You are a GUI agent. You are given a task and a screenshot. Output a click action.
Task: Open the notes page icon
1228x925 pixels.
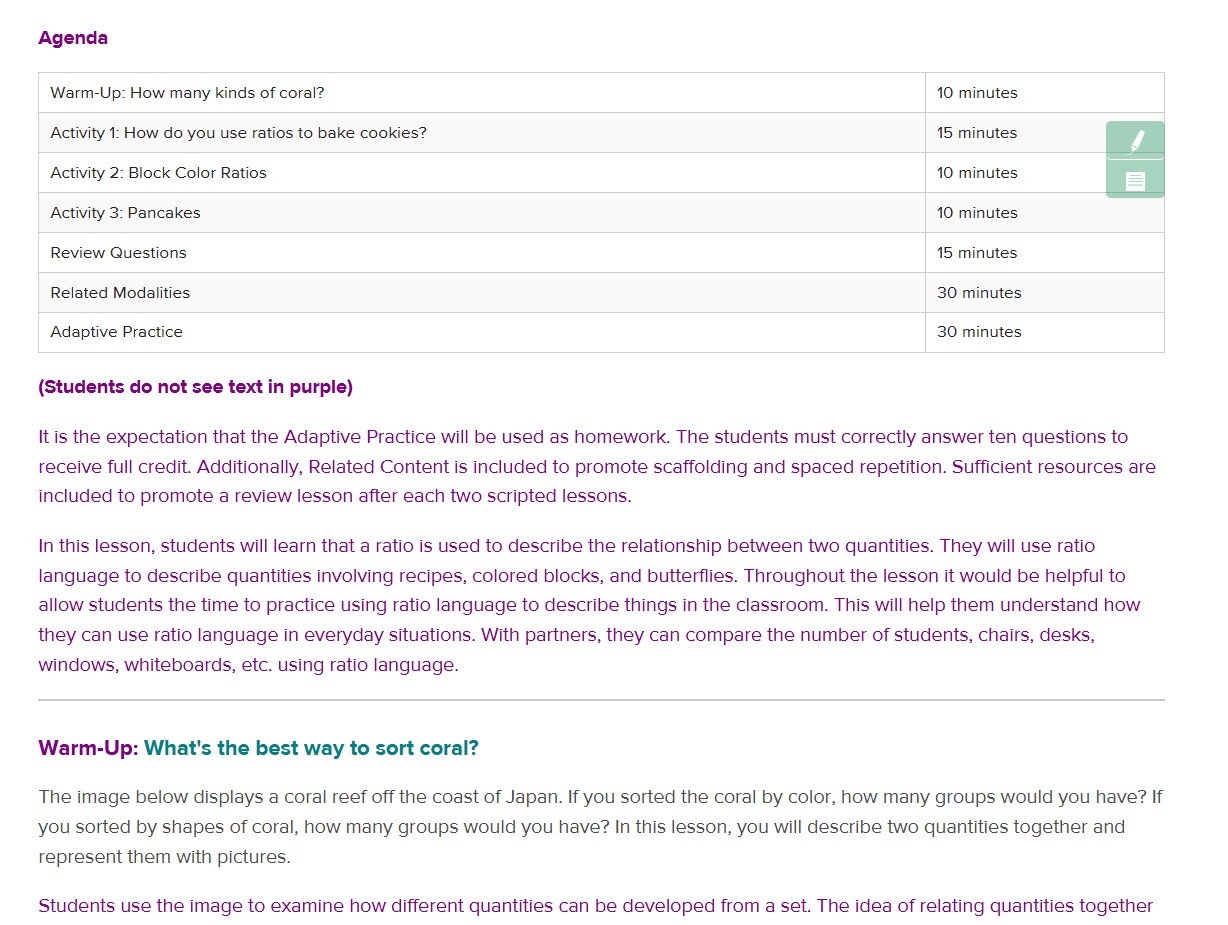pyautogui.click(x=1135, y=180)
